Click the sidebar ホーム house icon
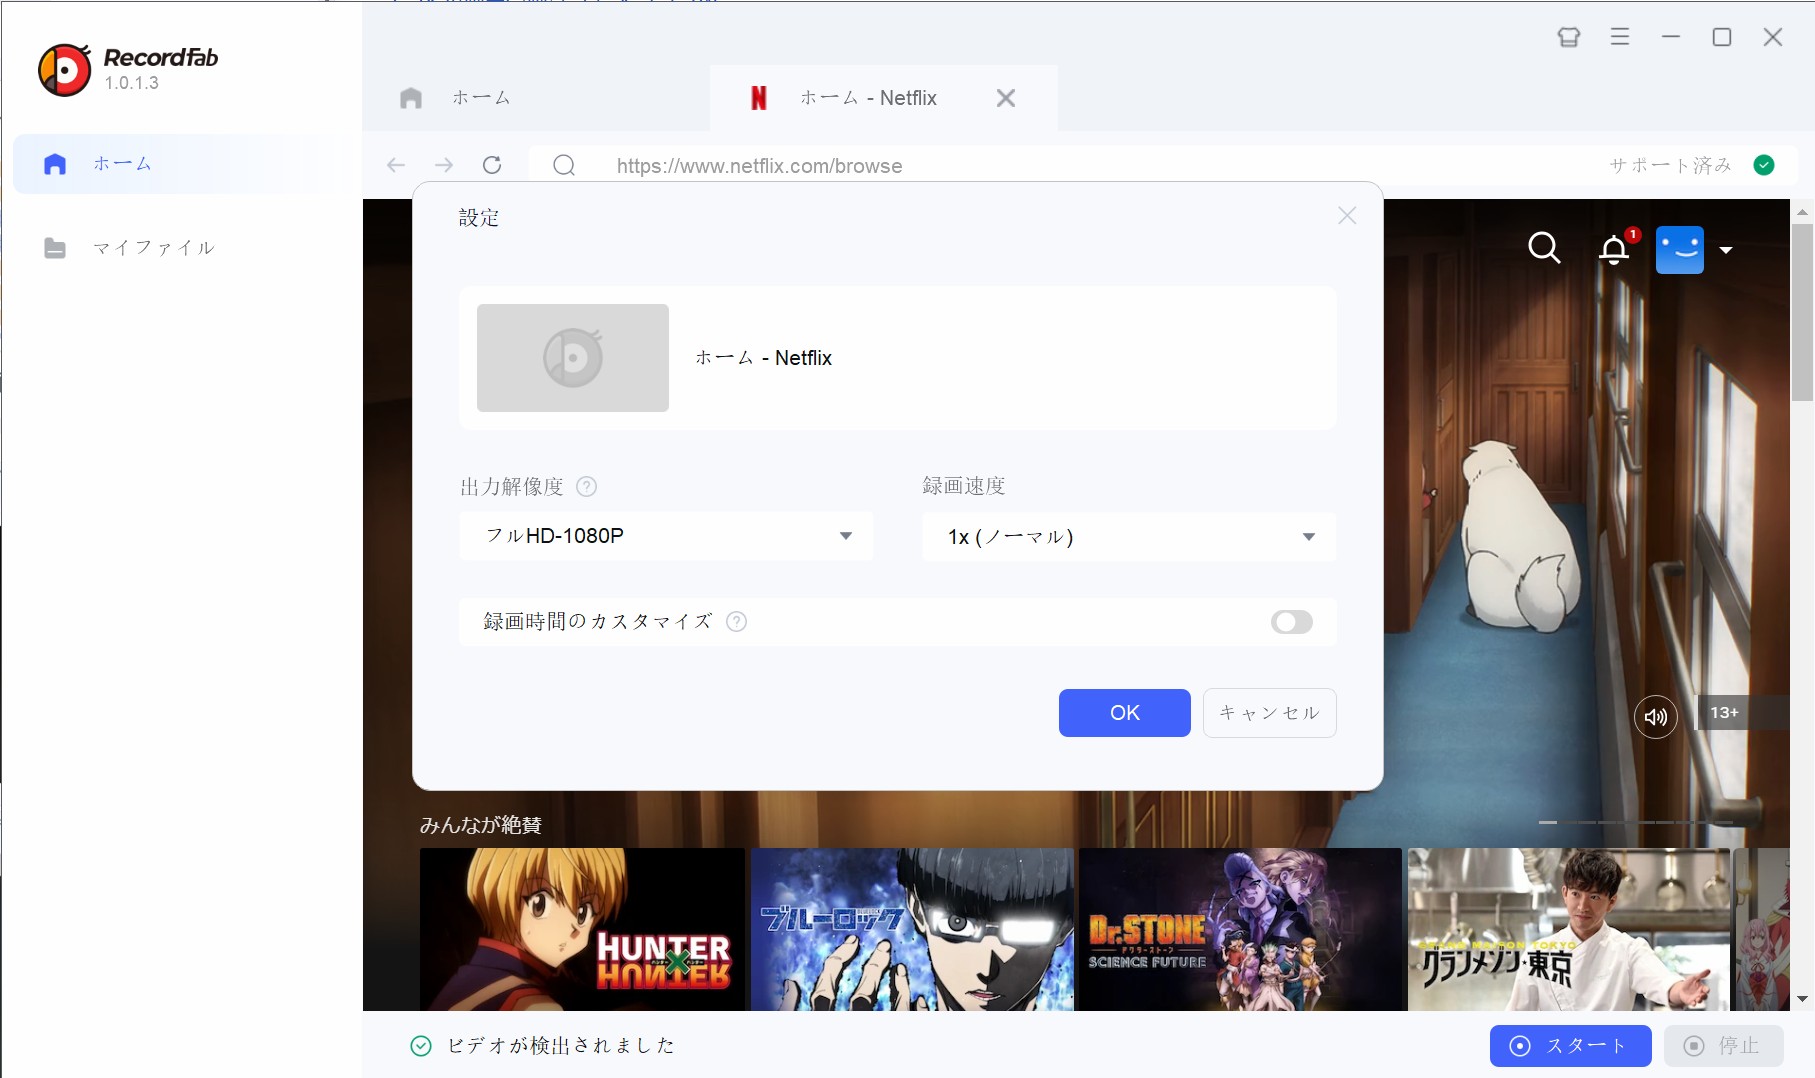The width and height of the screenshot is (1815, 1078). click(x=55, y=164)
